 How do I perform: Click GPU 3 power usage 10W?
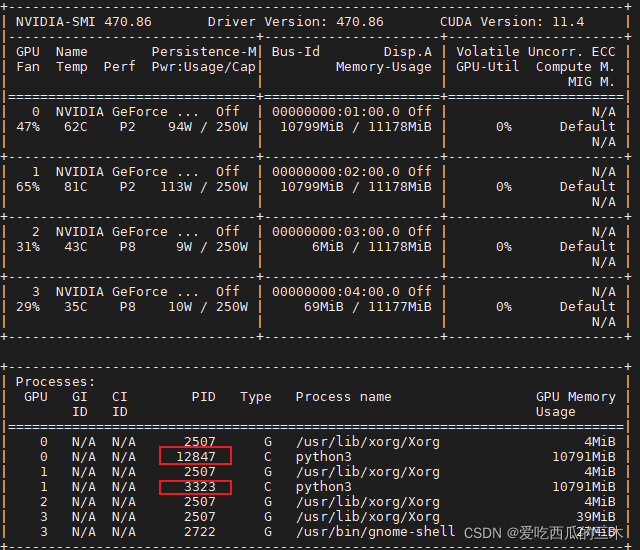pyautogui.click(x=180, y=307)
